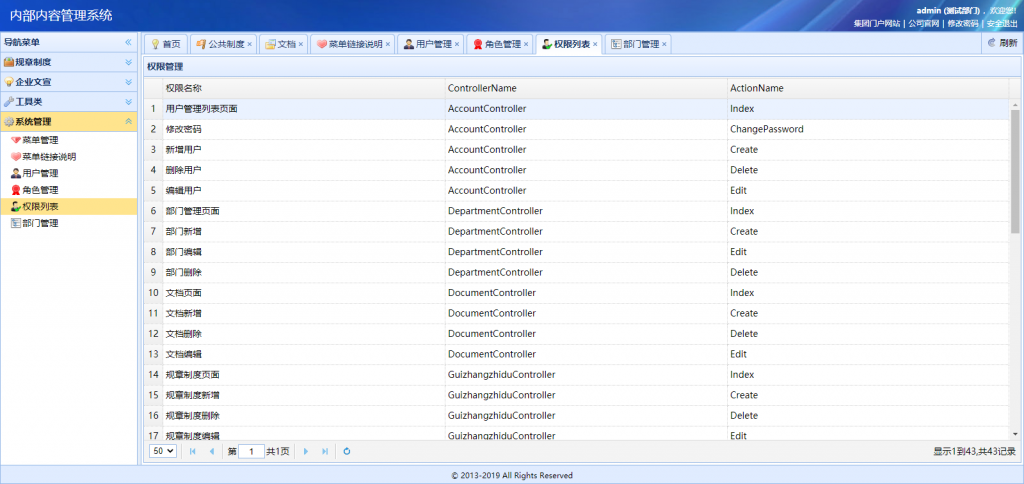Click the page number input field
This screenshot has height=484, width=1024.
[x=251, y=451]
